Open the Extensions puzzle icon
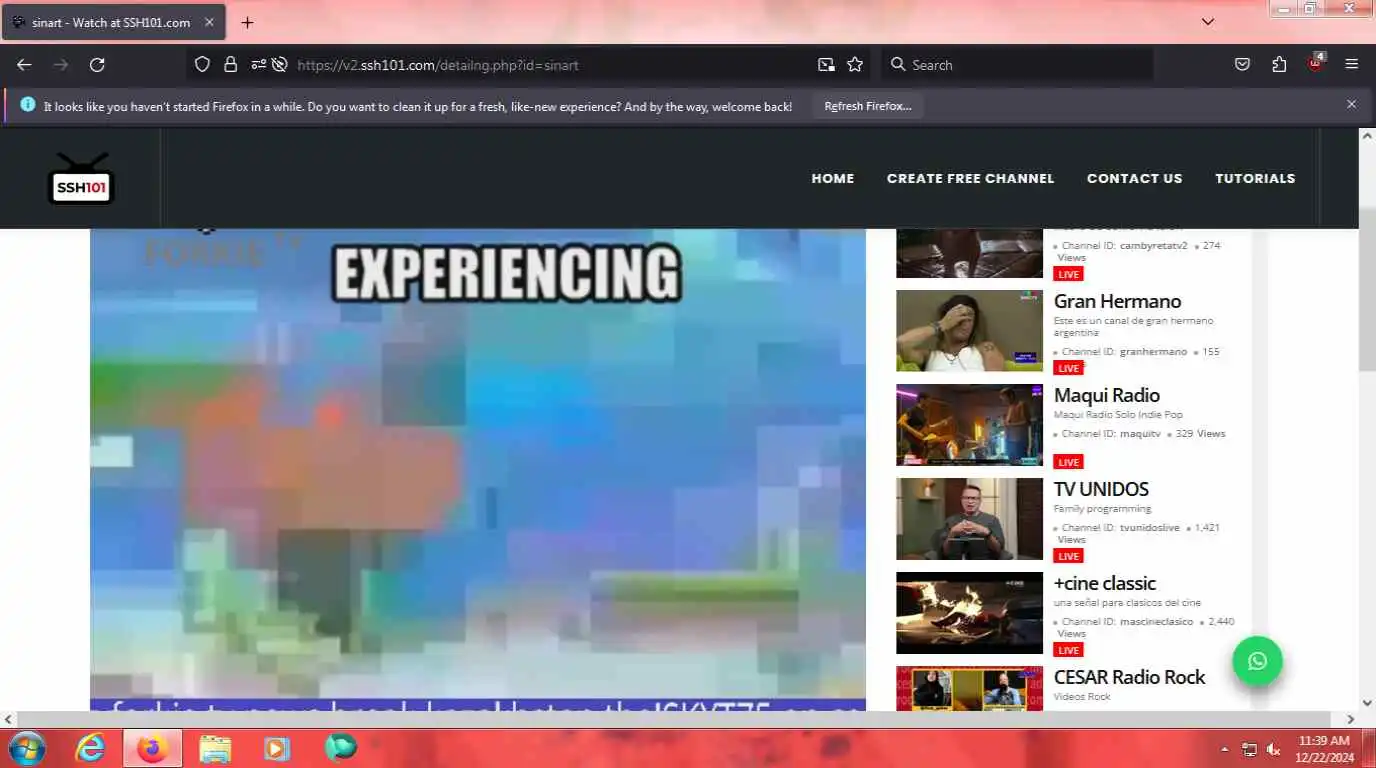 [x=1279, y=65]
